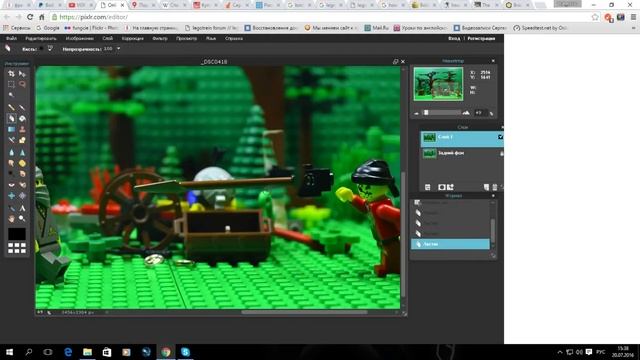Image resolution: width=640 pixels, height=360 pixels.
Task: Click the Регистрация link
Action: [x=481, y=38]
